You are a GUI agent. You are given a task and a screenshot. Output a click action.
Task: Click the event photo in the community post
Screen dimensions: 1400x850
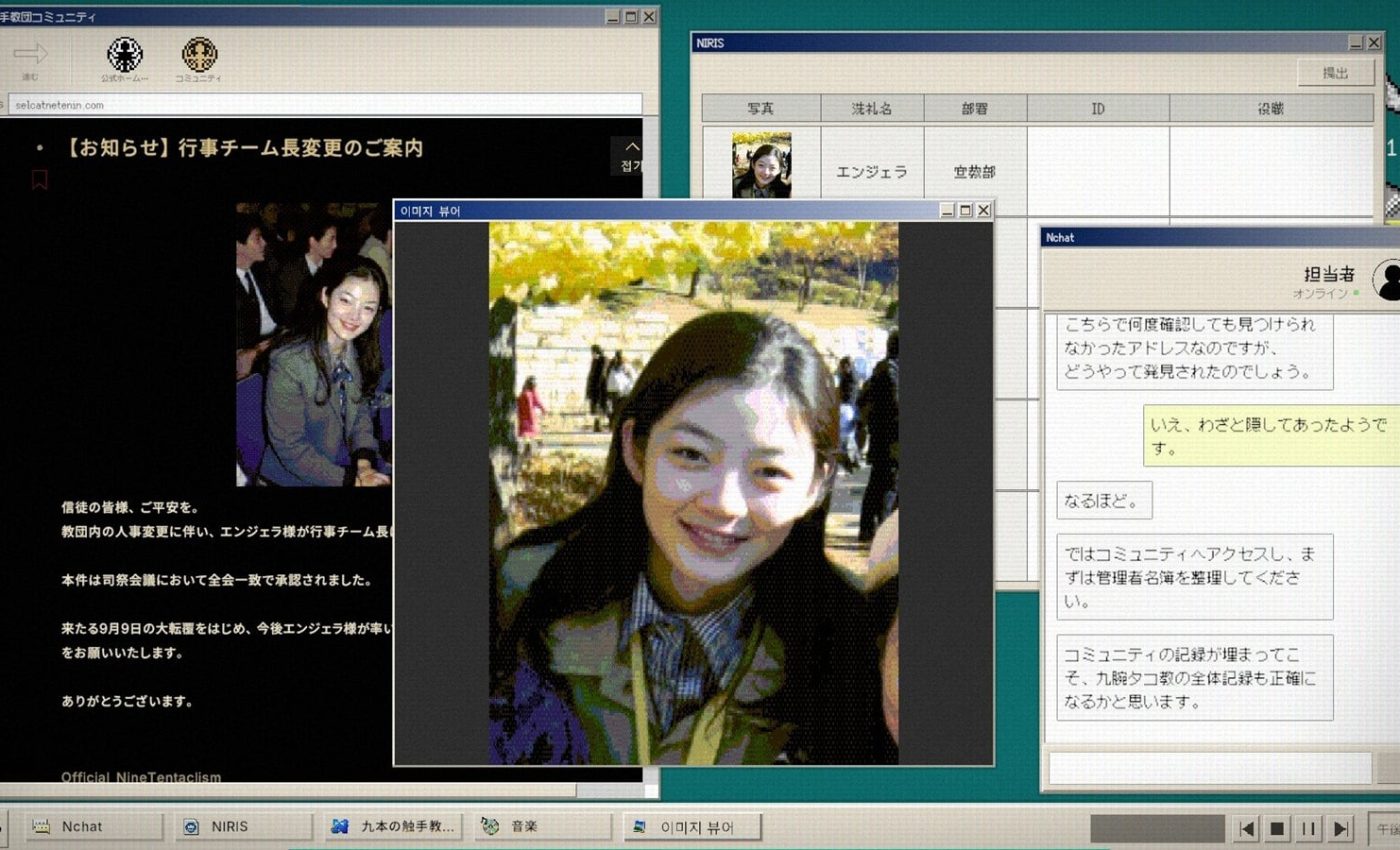tap(314, 345)
